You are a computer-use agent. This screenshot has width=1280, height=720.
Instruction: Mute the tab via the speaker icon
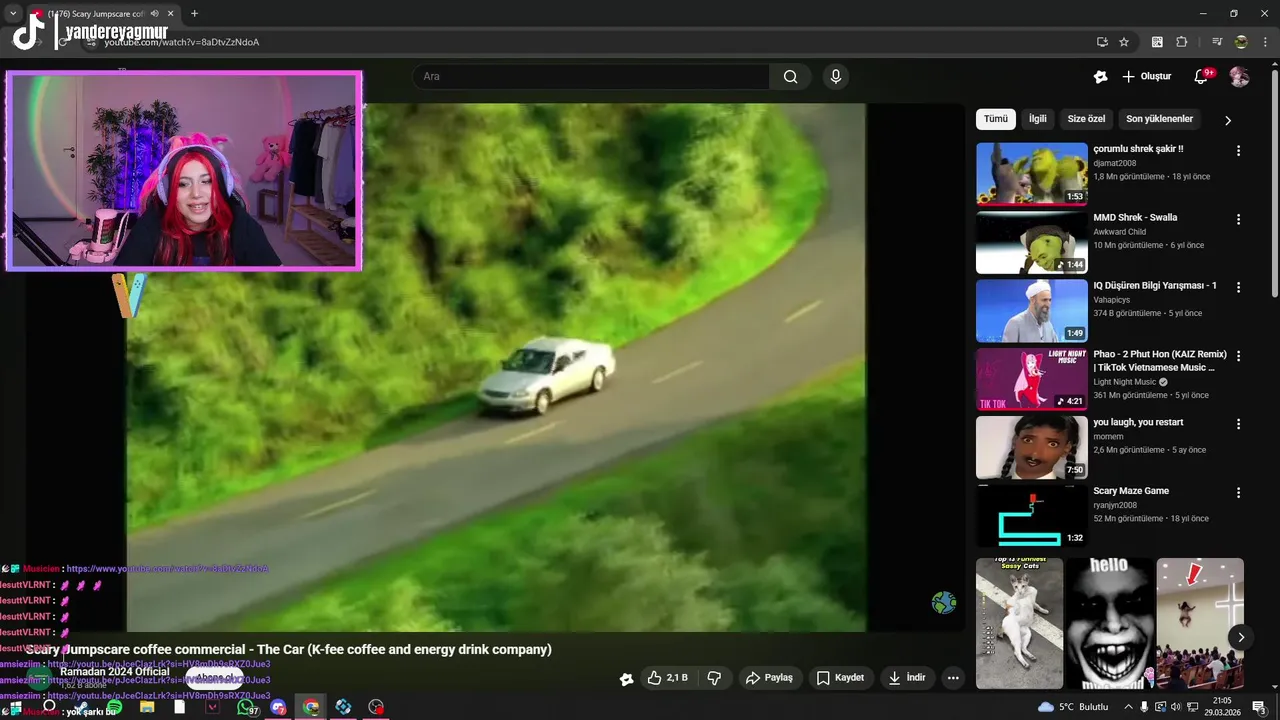tap(154, 14)
